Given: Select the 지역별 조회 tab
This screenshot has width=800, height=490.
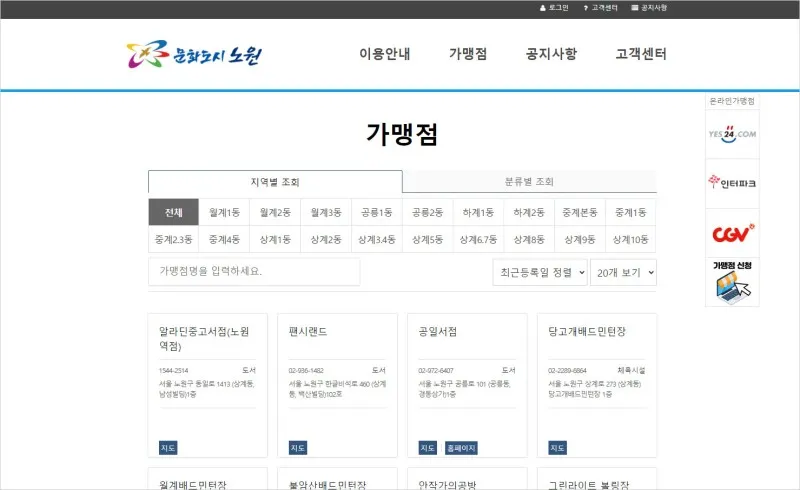Looking at the screenshot, I should [x=275, y=182].
